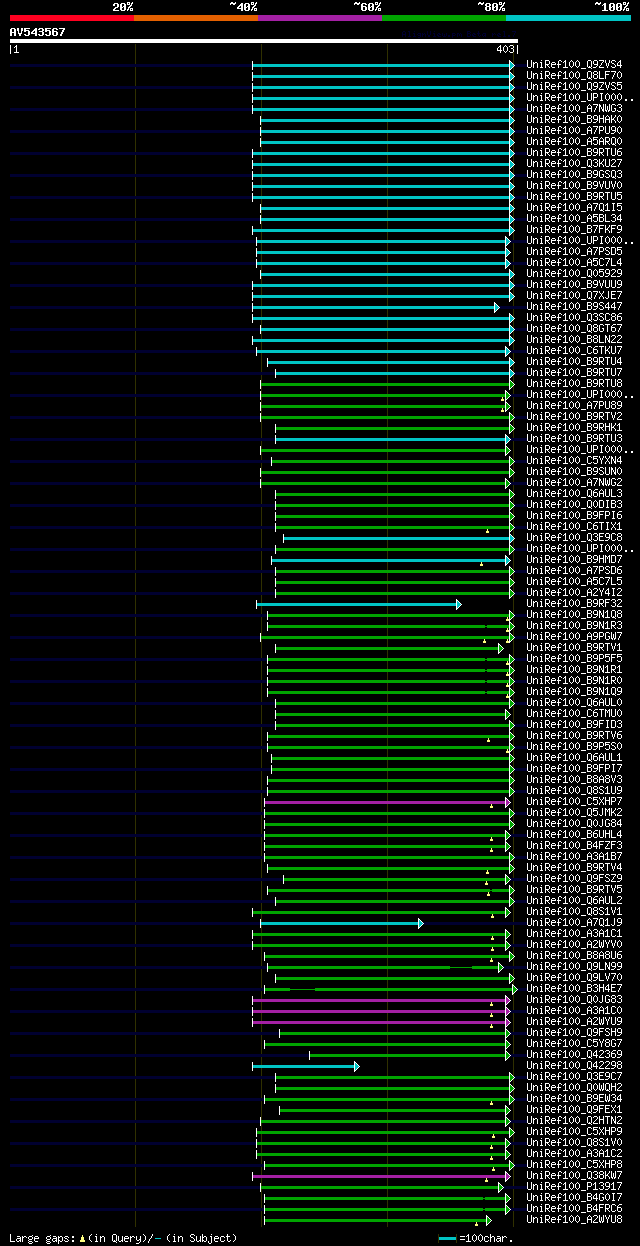Open hit UniRef100_B9N1Q8
Image resolution: width=640 pixels, height=1246 pixels.
coord(574,614)
